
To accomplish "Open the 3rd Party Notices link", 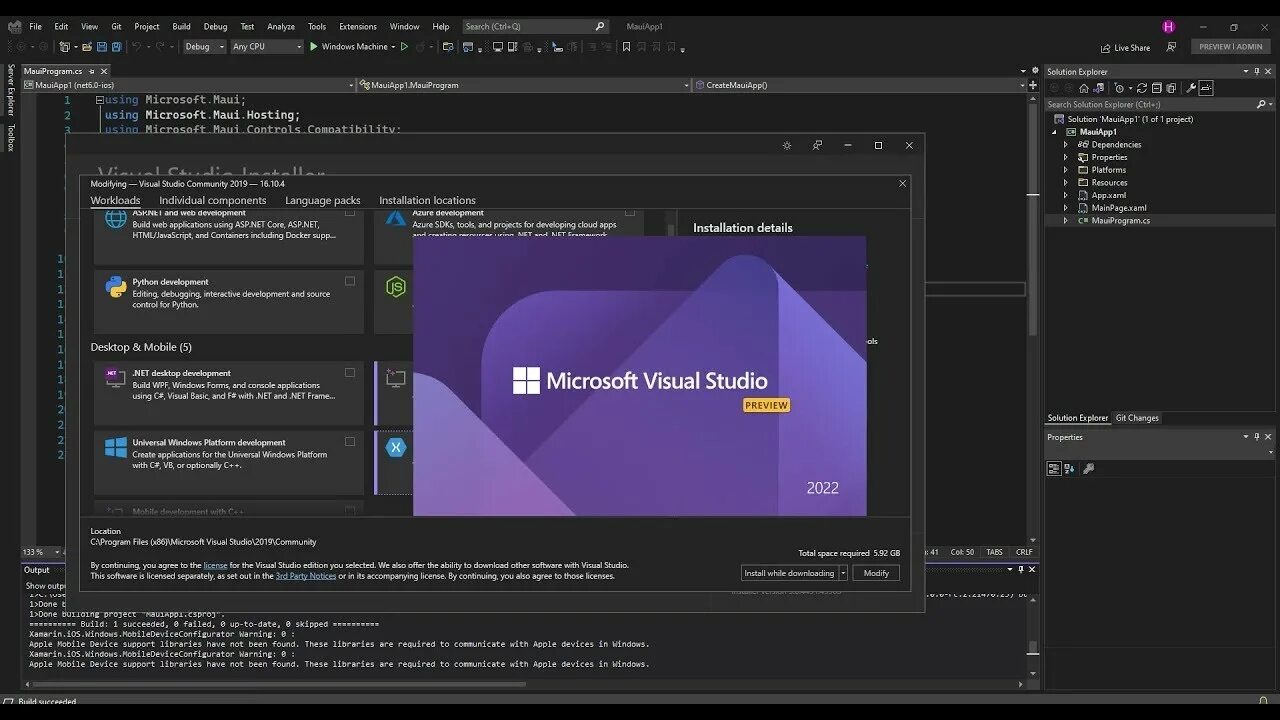I will 306,576.
